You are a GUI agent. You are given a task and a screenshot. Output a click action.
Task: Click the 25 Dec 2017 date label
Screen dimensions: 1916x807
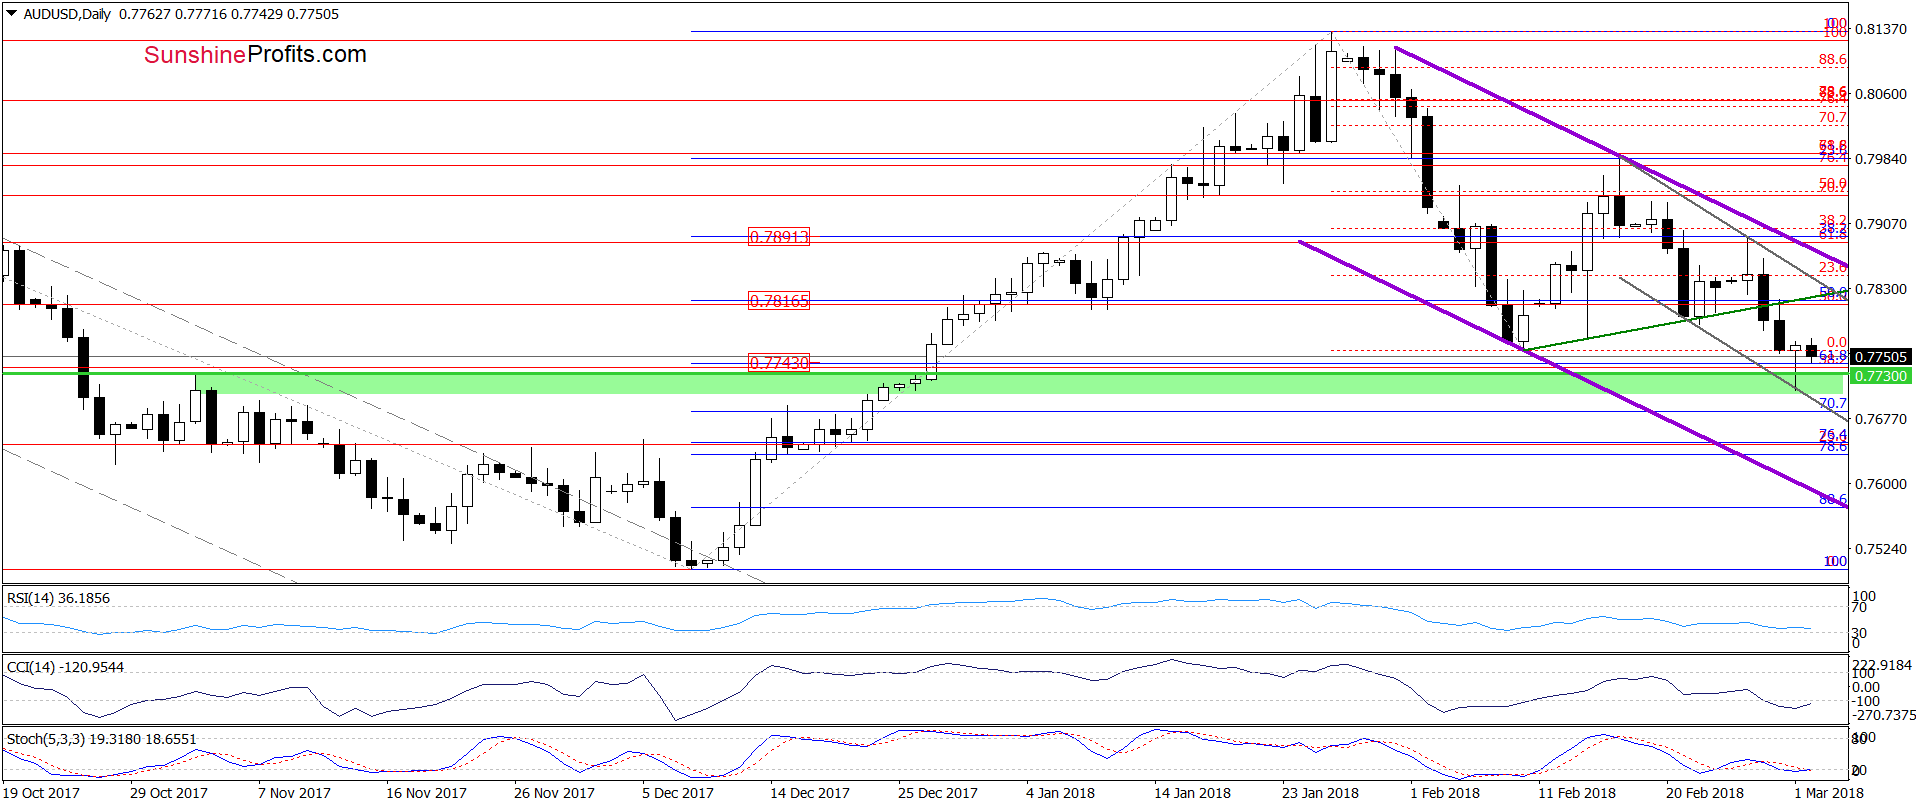[x=938, y=793]
